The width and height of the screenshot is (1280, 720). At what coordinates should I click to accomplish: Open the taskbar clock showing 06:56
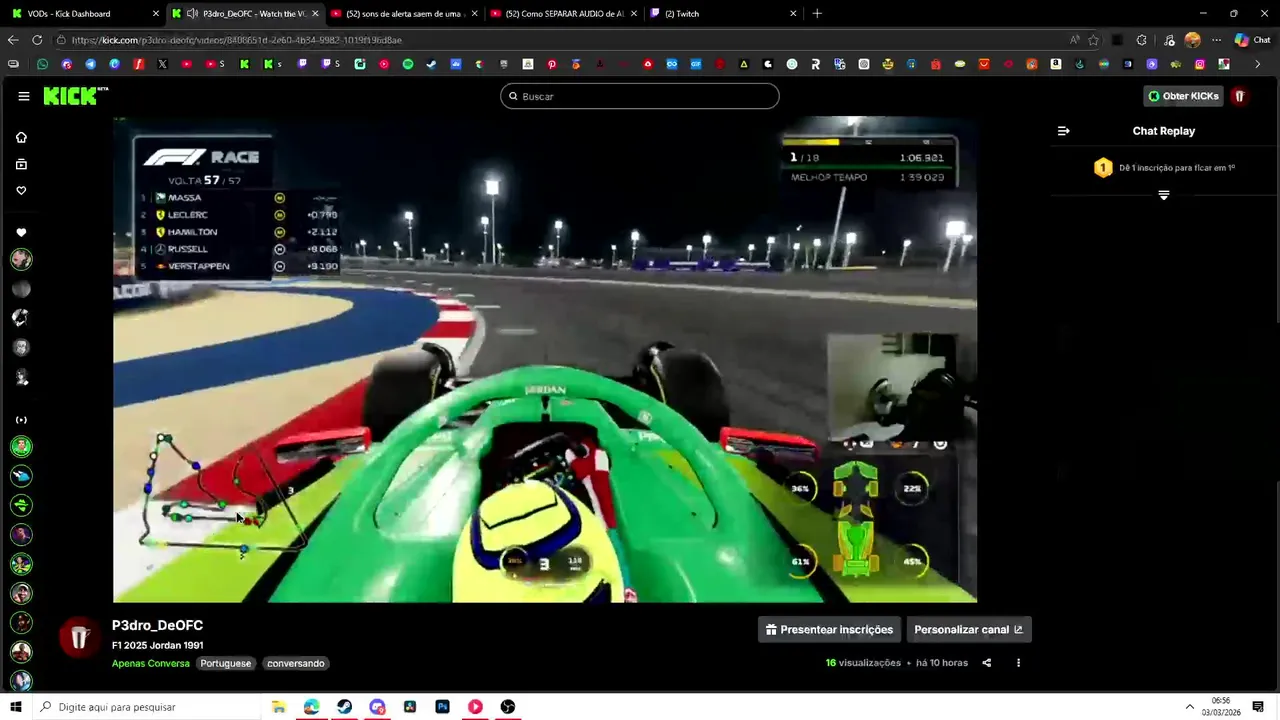tap(1221, 707)
